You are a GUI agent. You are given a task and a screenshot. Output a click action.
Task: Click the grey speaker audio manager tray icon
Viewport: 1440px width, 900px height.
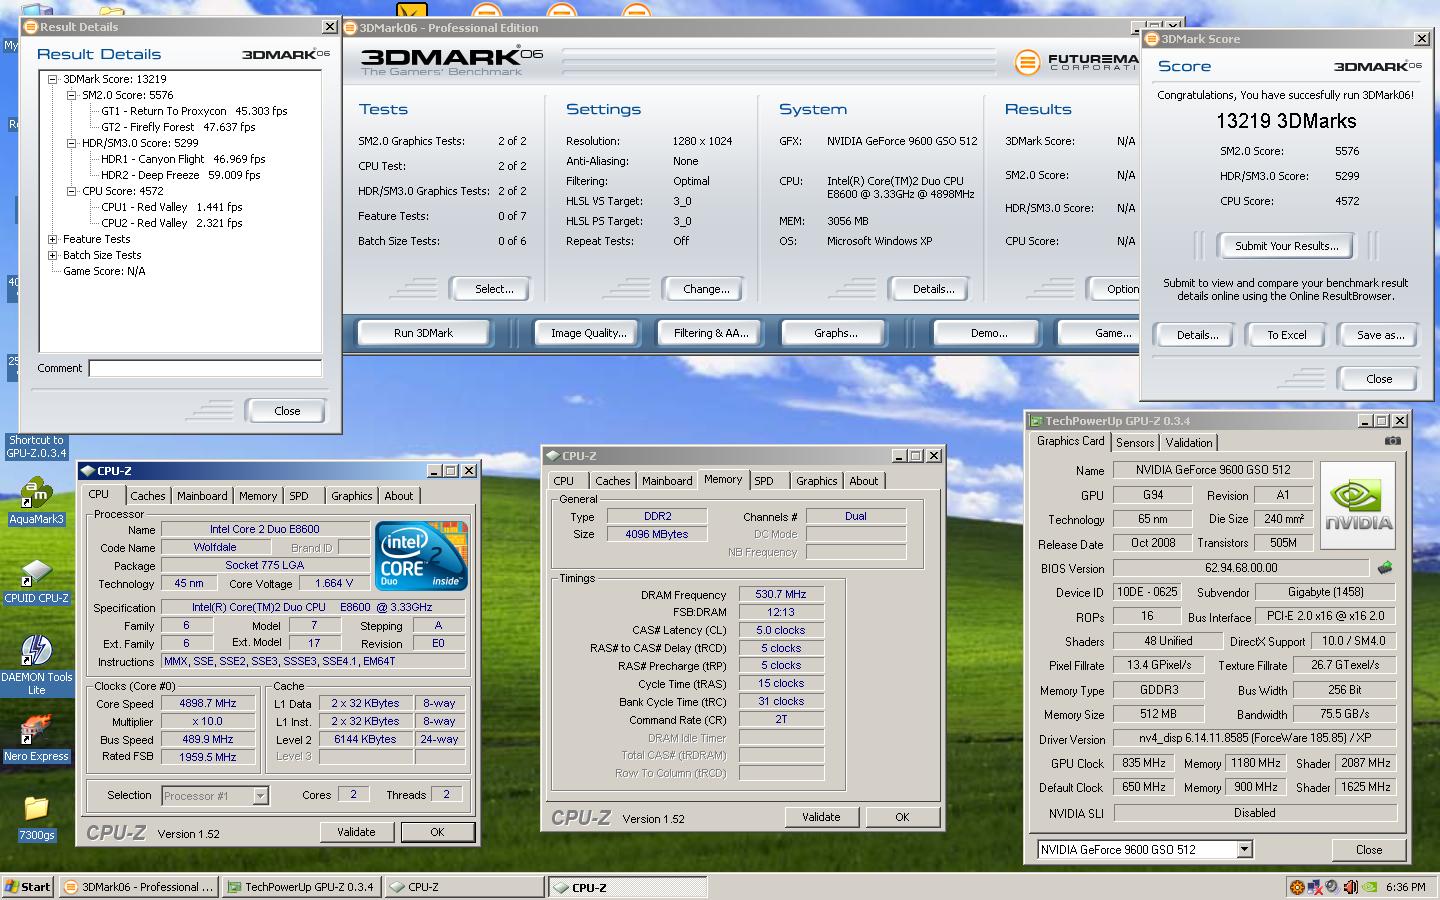click(1332, 887)
